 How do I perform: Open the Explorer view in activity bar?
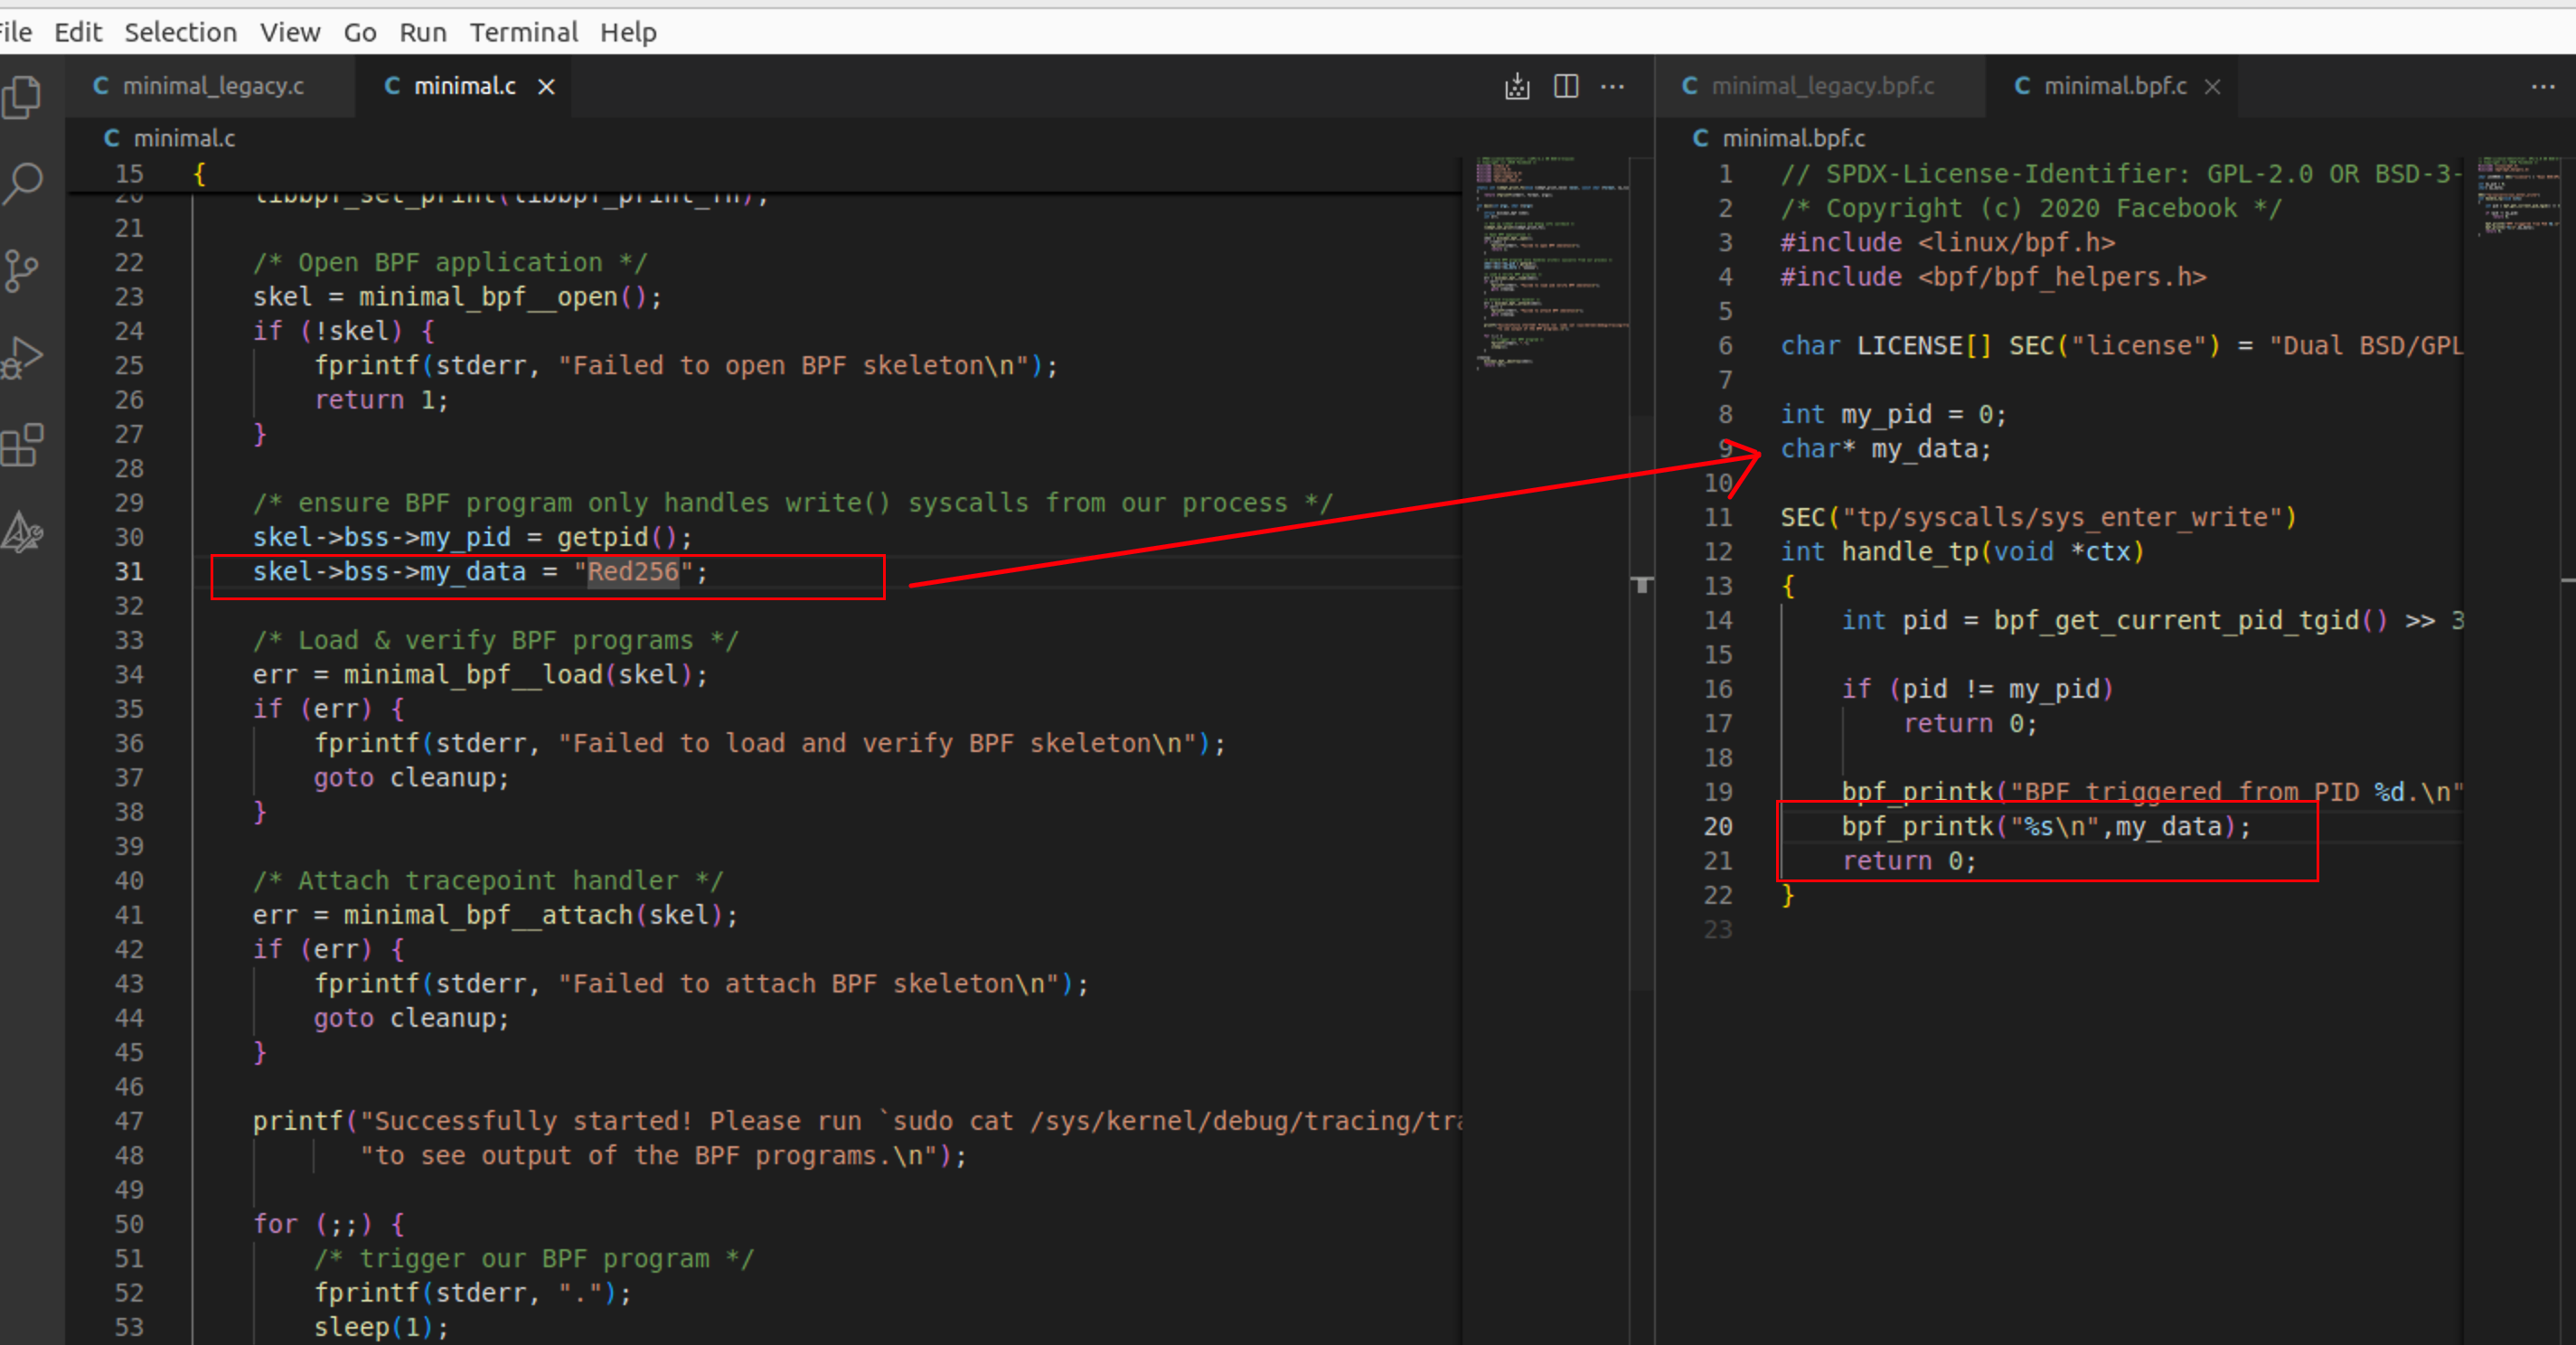pyautogui.click(x=22, y=97)
